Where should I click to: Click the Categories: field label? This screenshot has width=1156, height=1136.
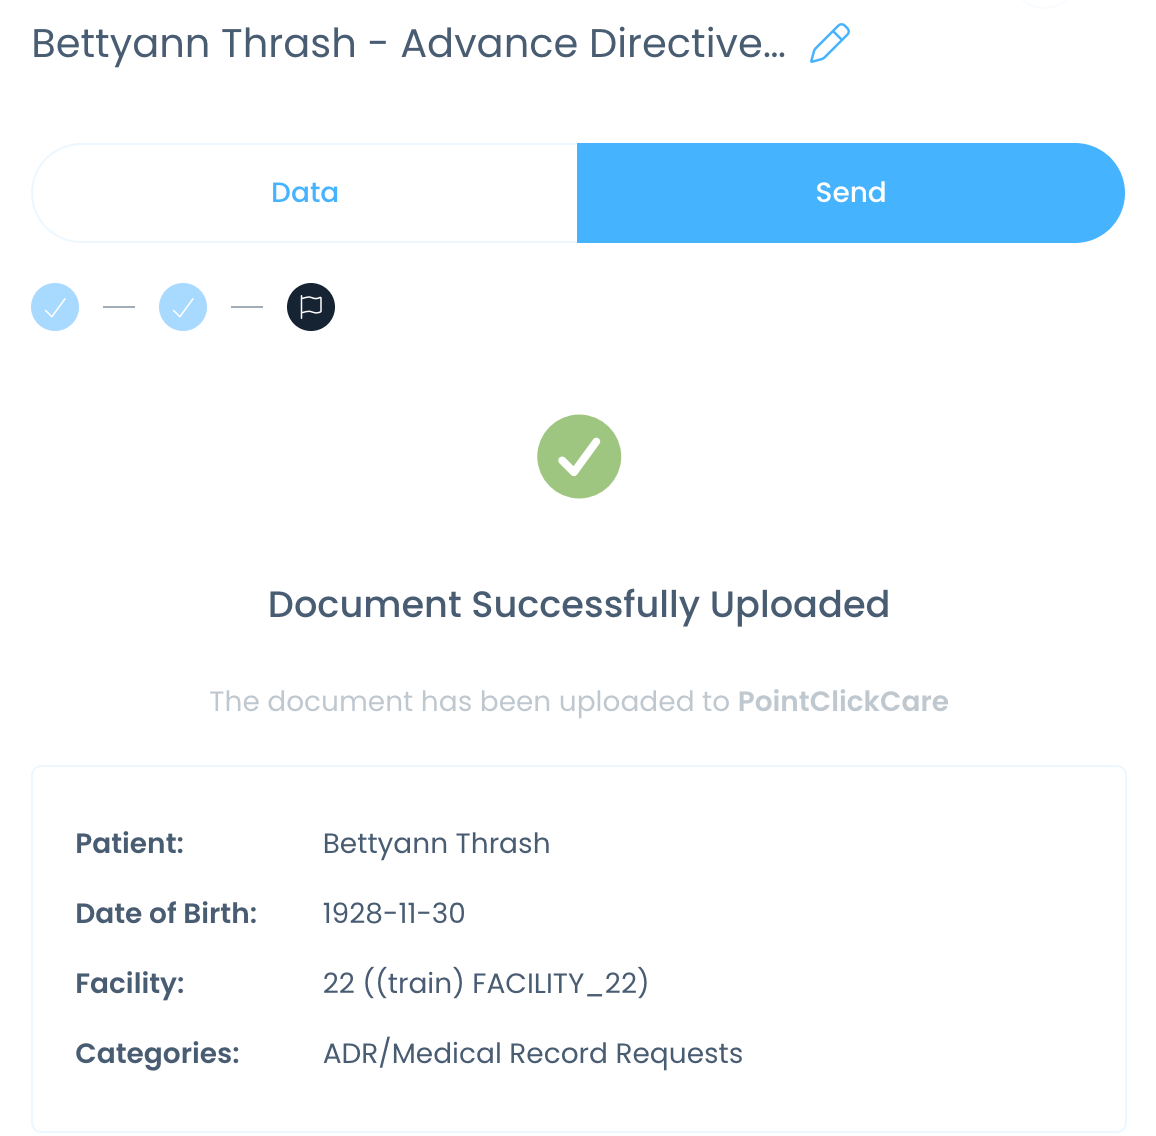pos(158,1053)
